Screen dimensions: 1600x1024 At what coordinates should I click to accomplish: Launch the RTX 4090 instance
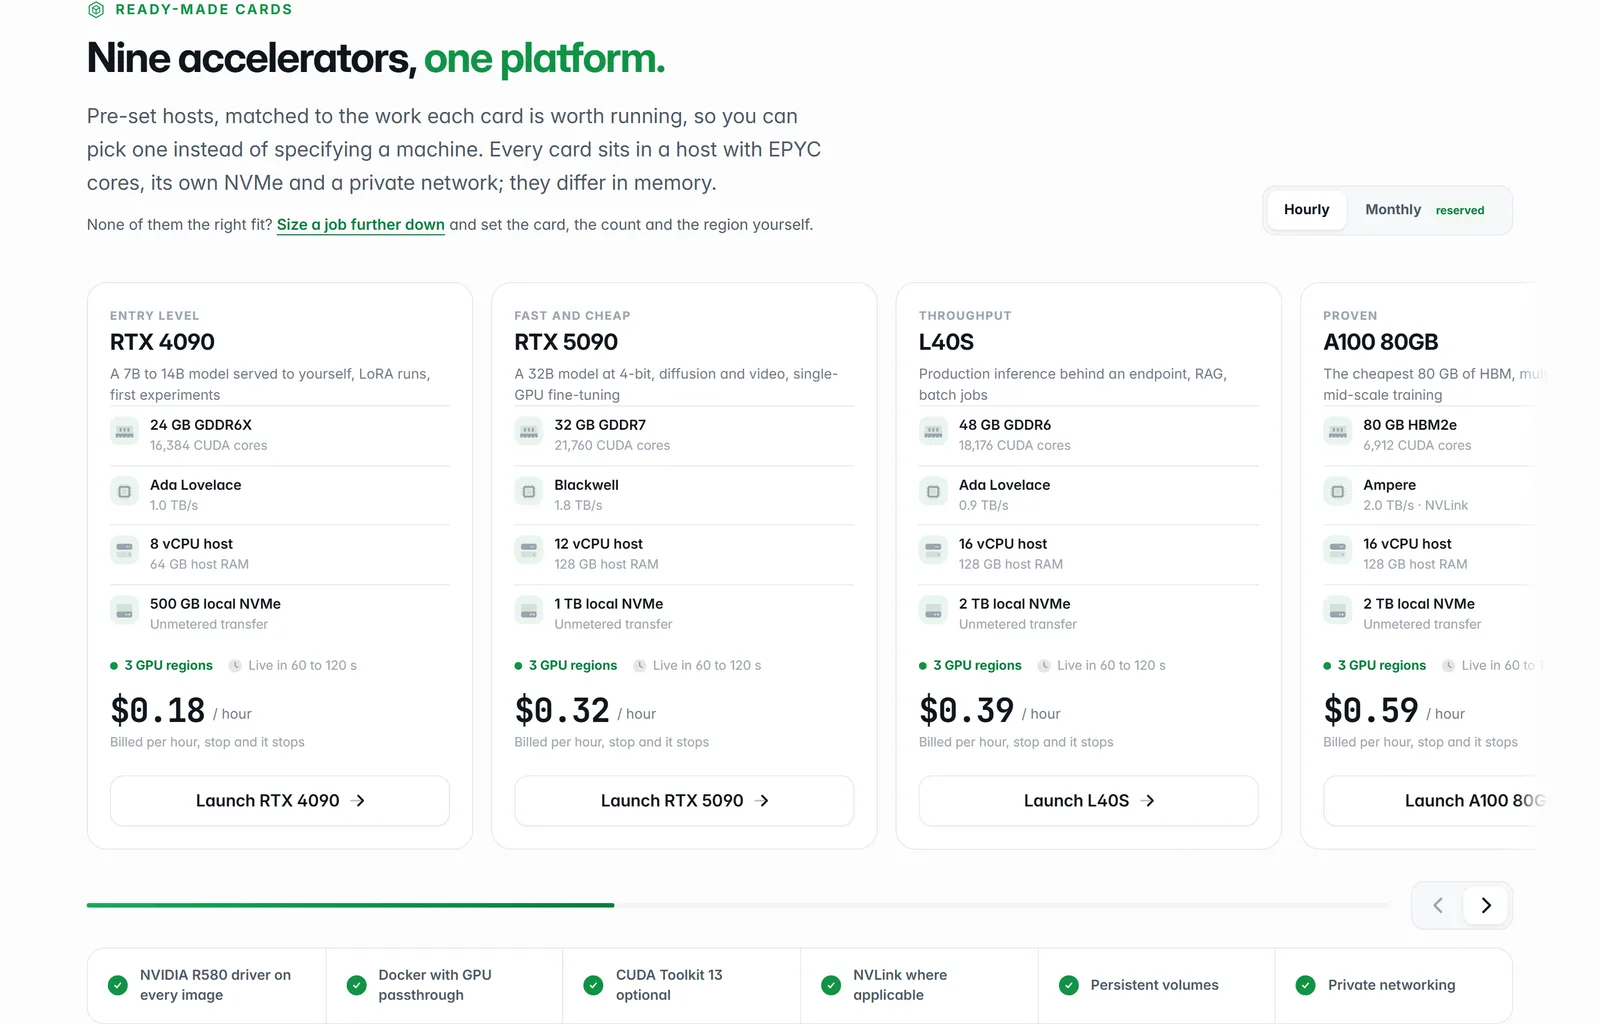coord(280,801)
